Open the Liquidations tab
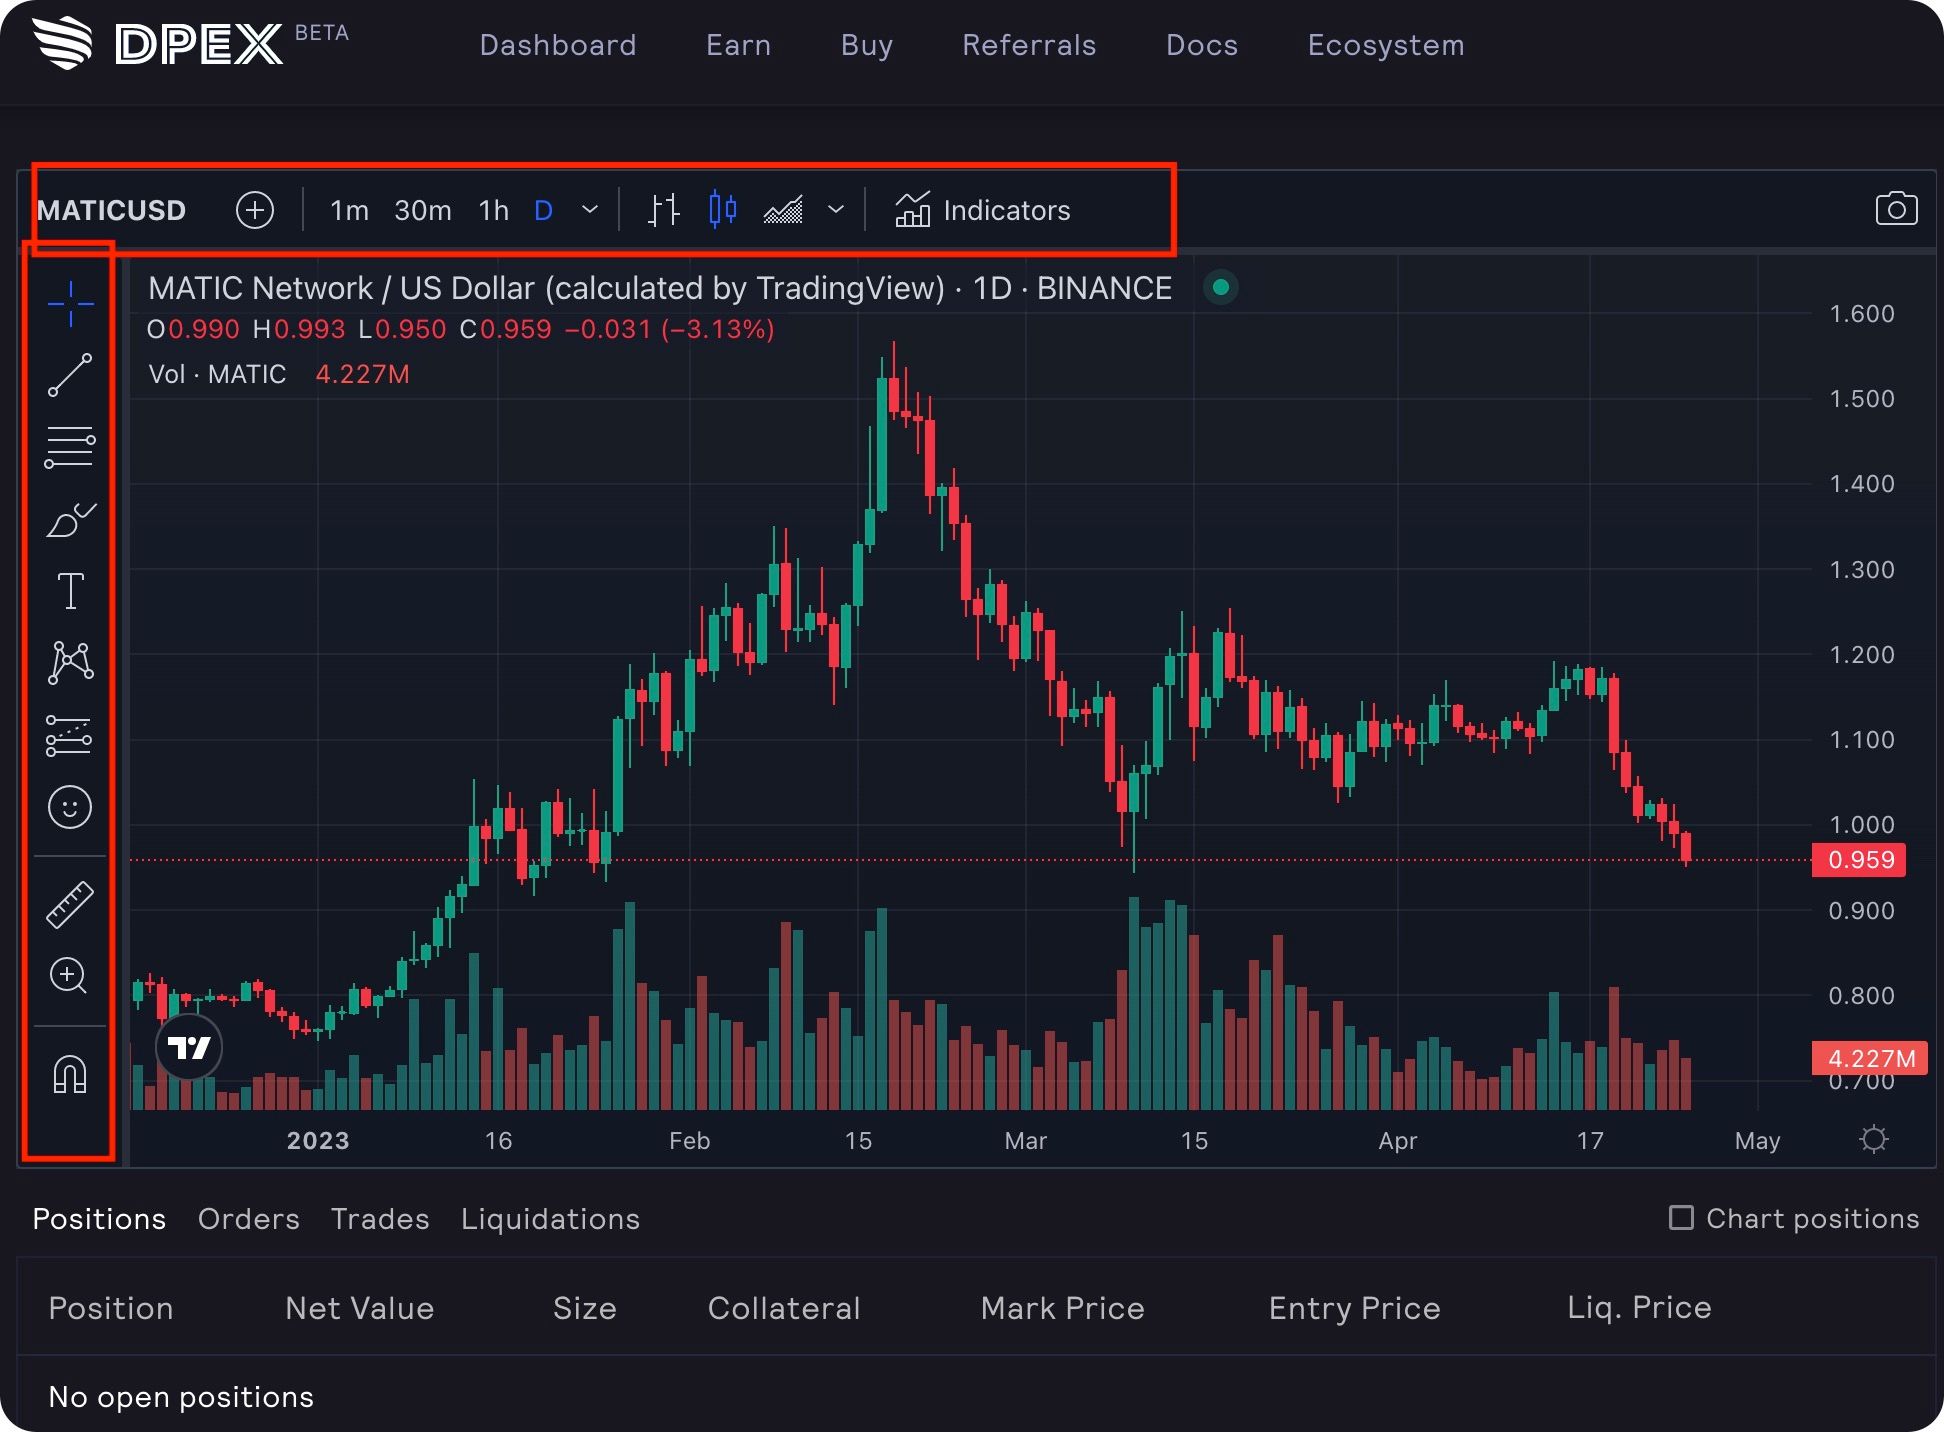 pyautogui.click(x=550, y=1219)
